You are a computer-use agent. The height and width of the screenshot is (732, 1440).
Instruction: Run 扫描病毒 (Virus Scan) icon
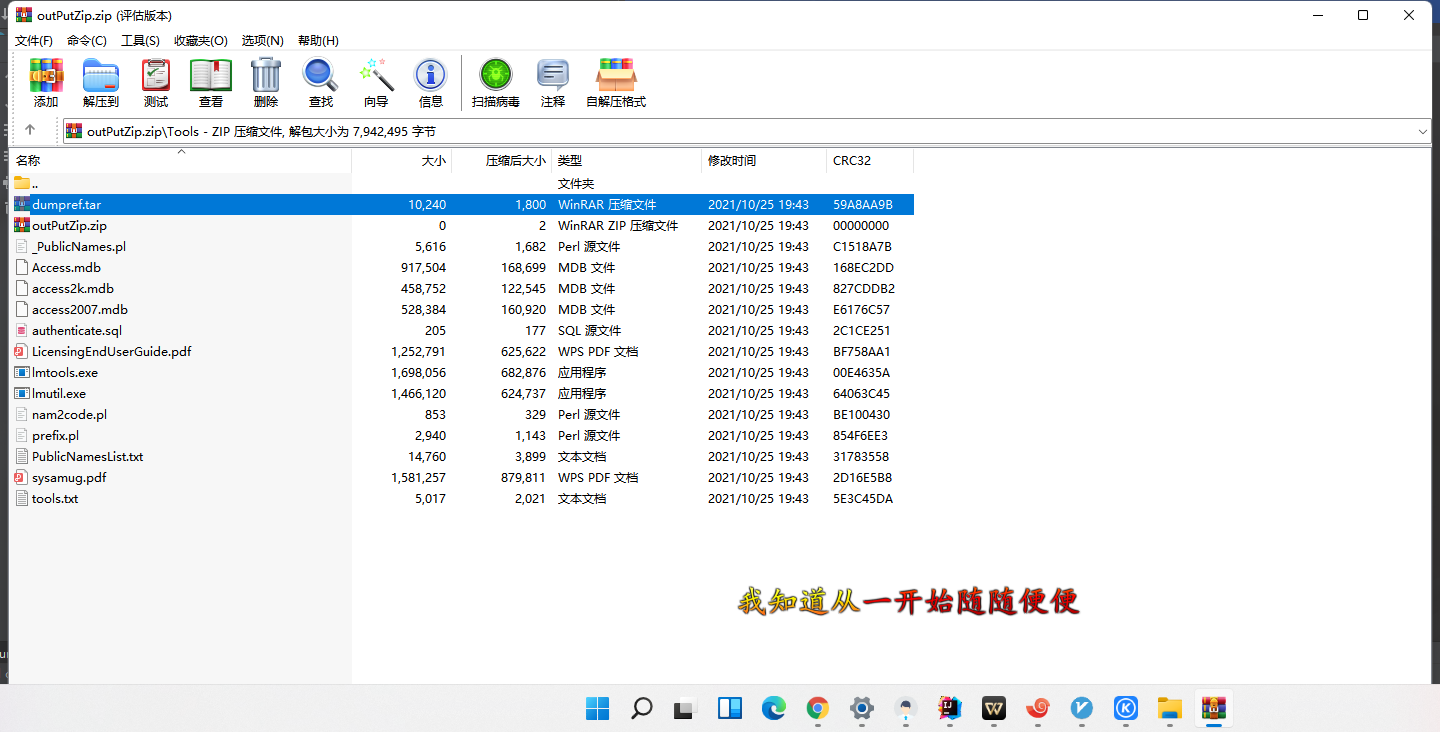[x=495, y=82]
